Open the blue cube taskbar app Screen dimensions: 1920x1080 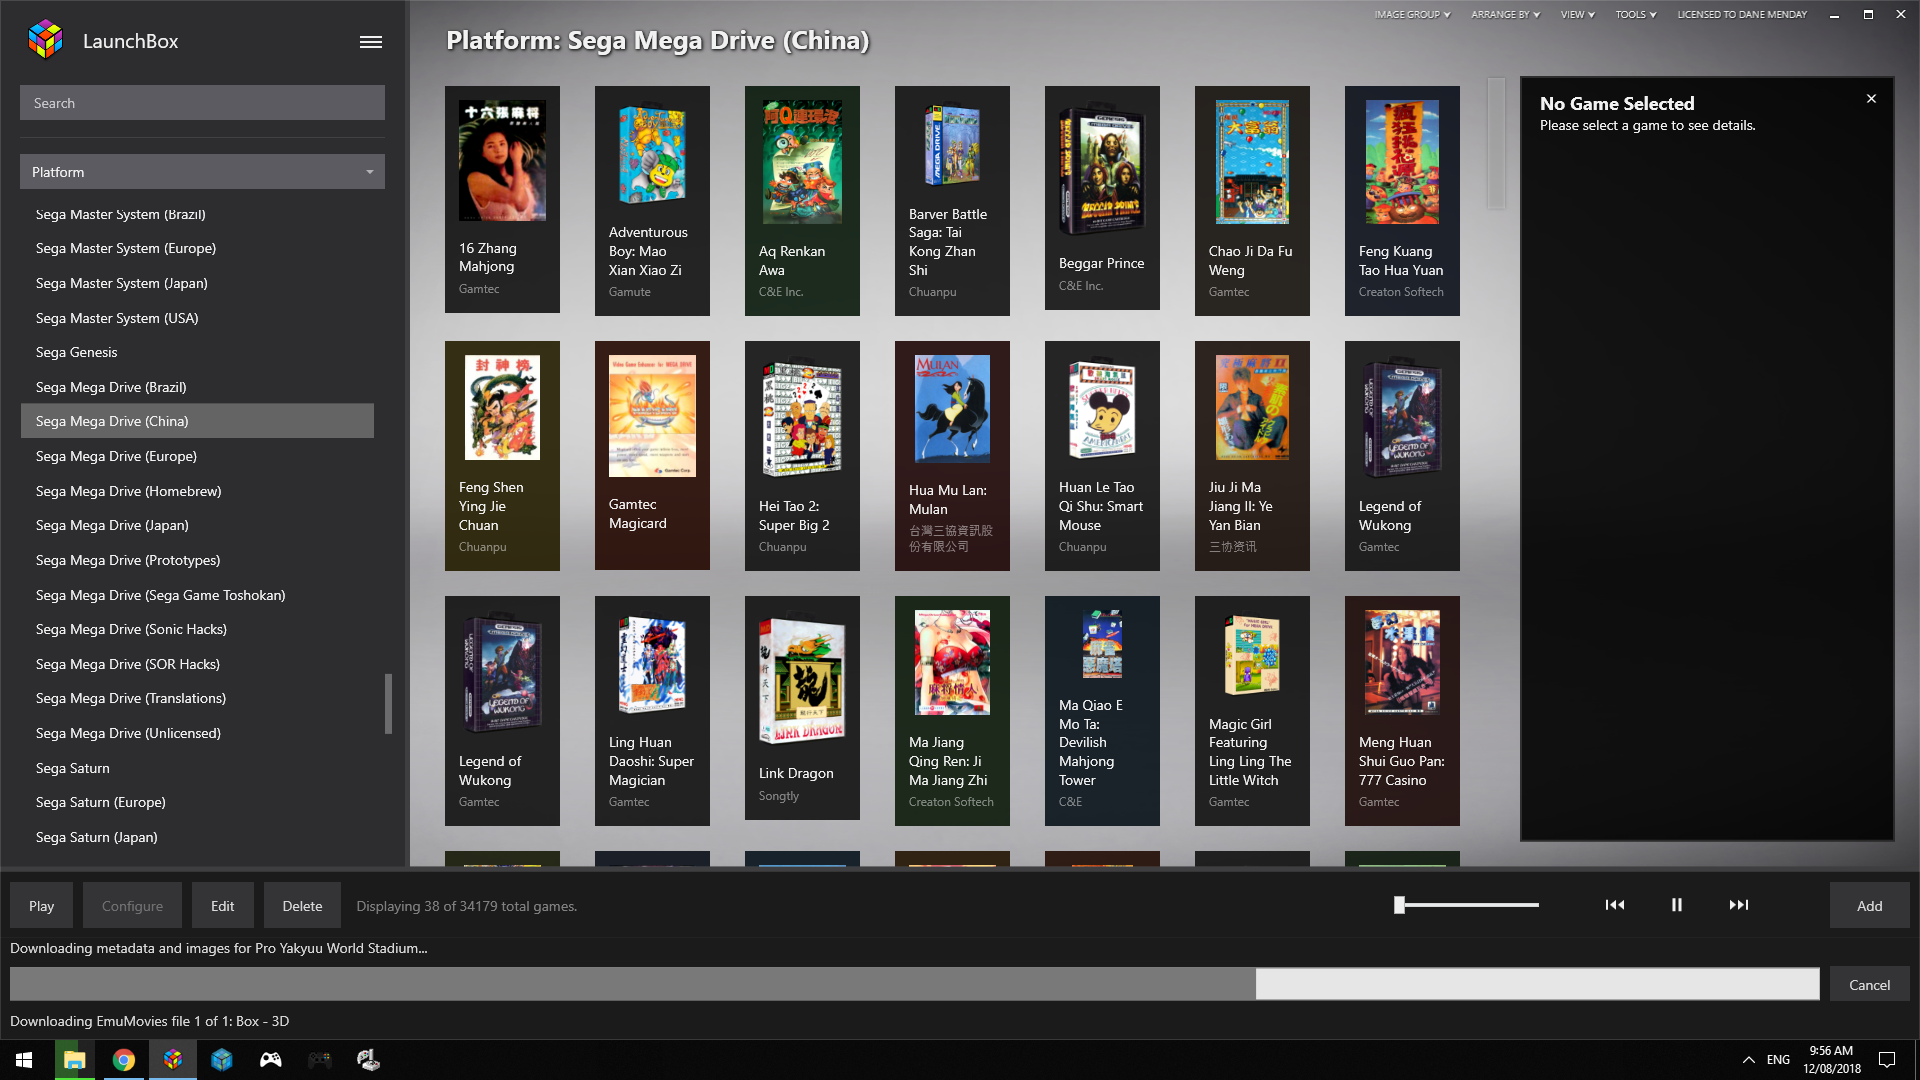pyautogui.click(x=222, y=1060)
